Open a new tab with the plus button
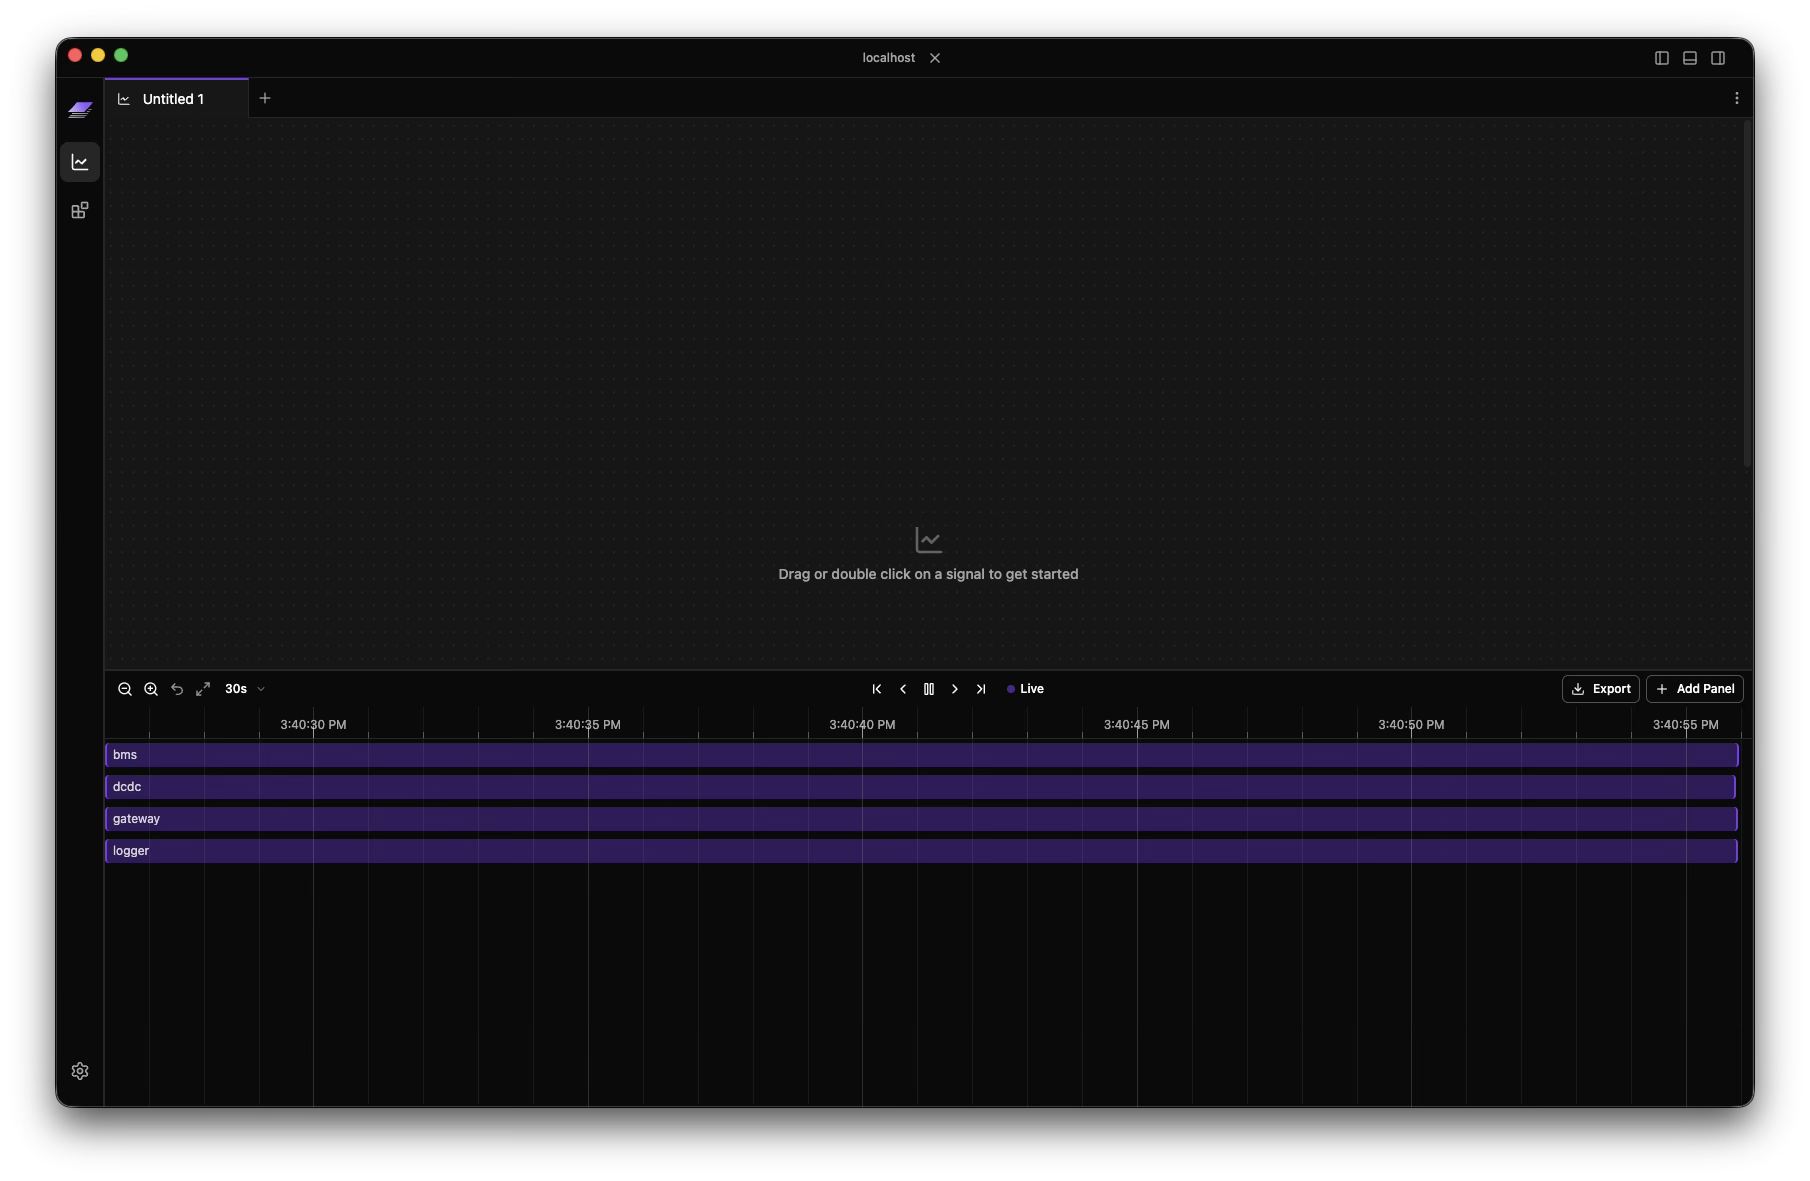 265,98
